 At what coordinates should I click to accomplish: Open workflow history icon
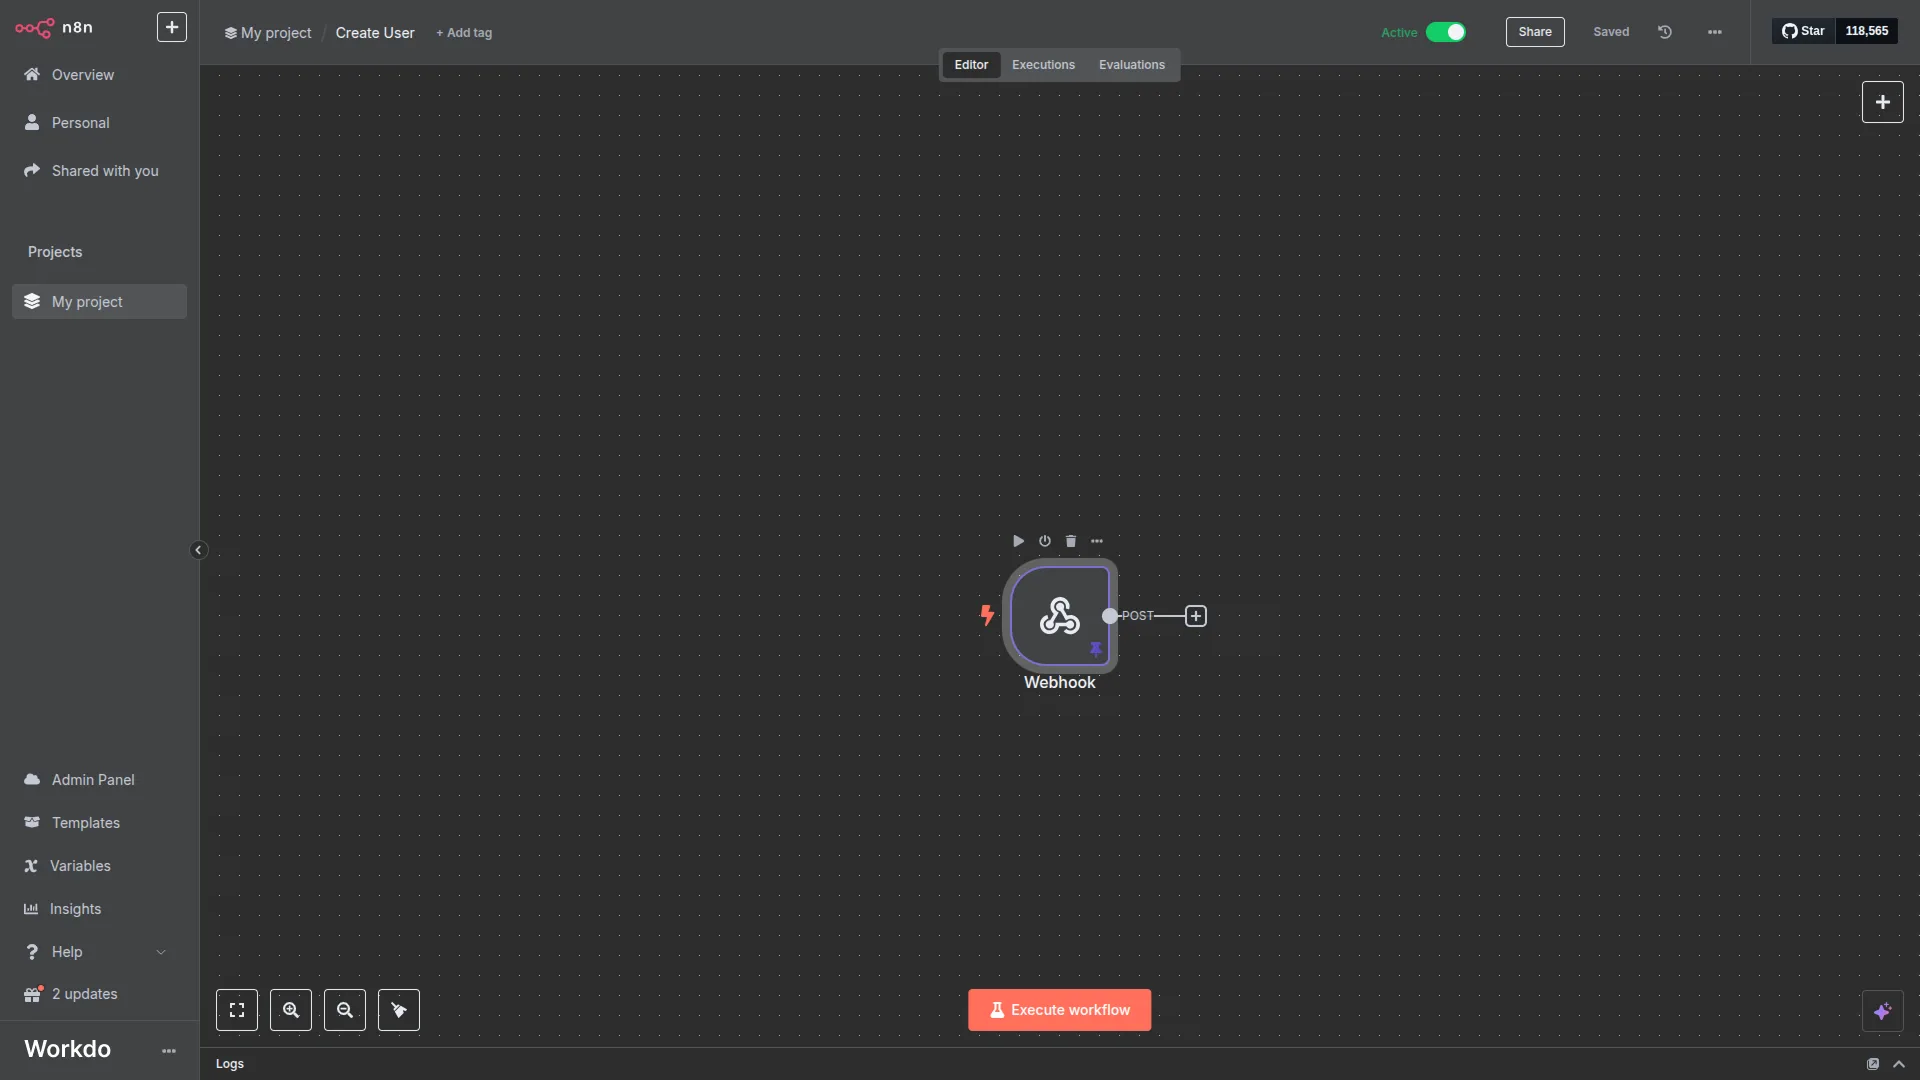(1665, 32)
